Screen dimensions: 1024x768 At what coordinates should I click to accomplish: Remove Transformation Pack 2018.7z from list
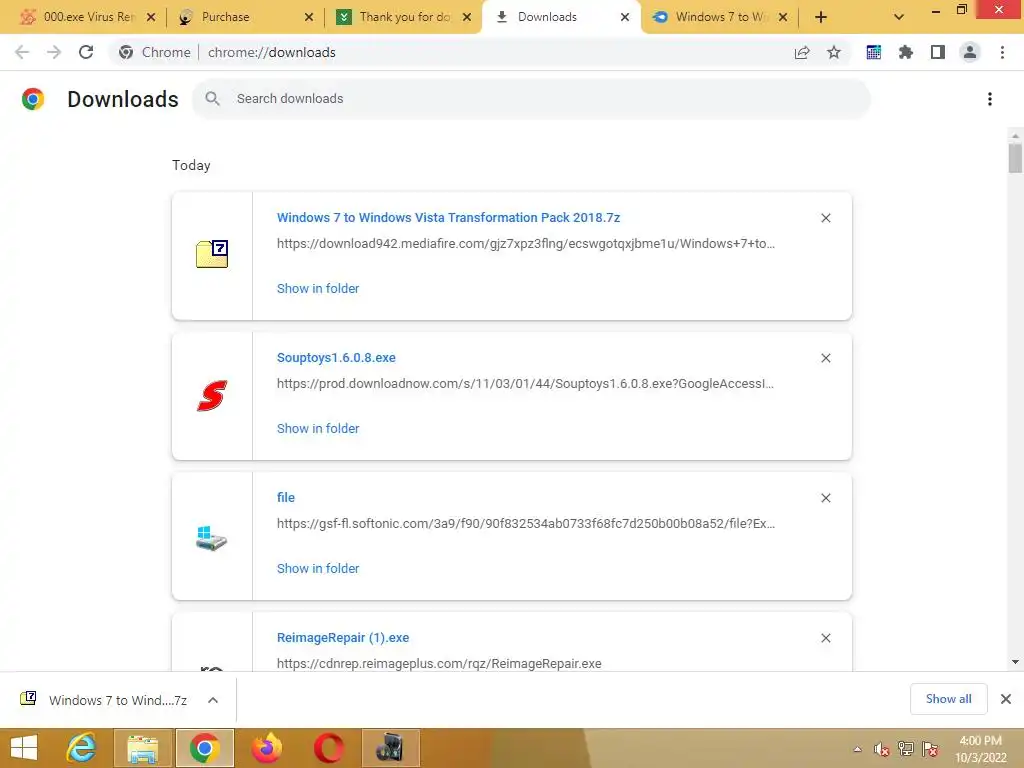click(825, 218)
